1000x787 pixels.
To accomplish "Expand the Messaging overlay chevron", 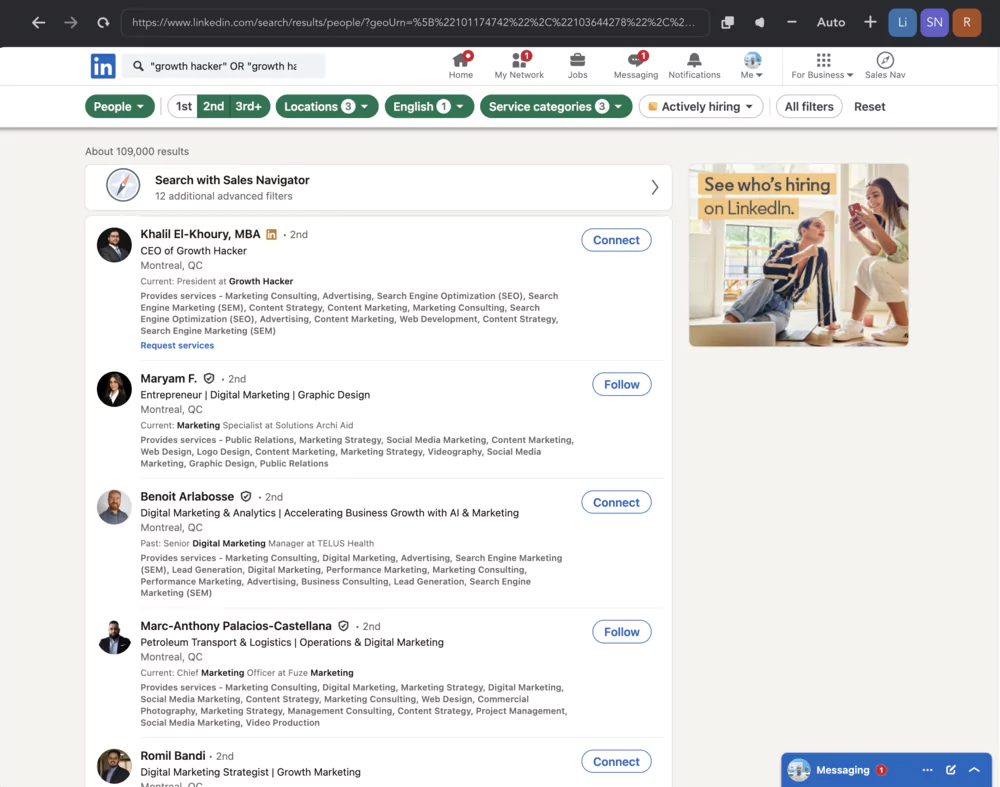I will click(x=974, y=770).
